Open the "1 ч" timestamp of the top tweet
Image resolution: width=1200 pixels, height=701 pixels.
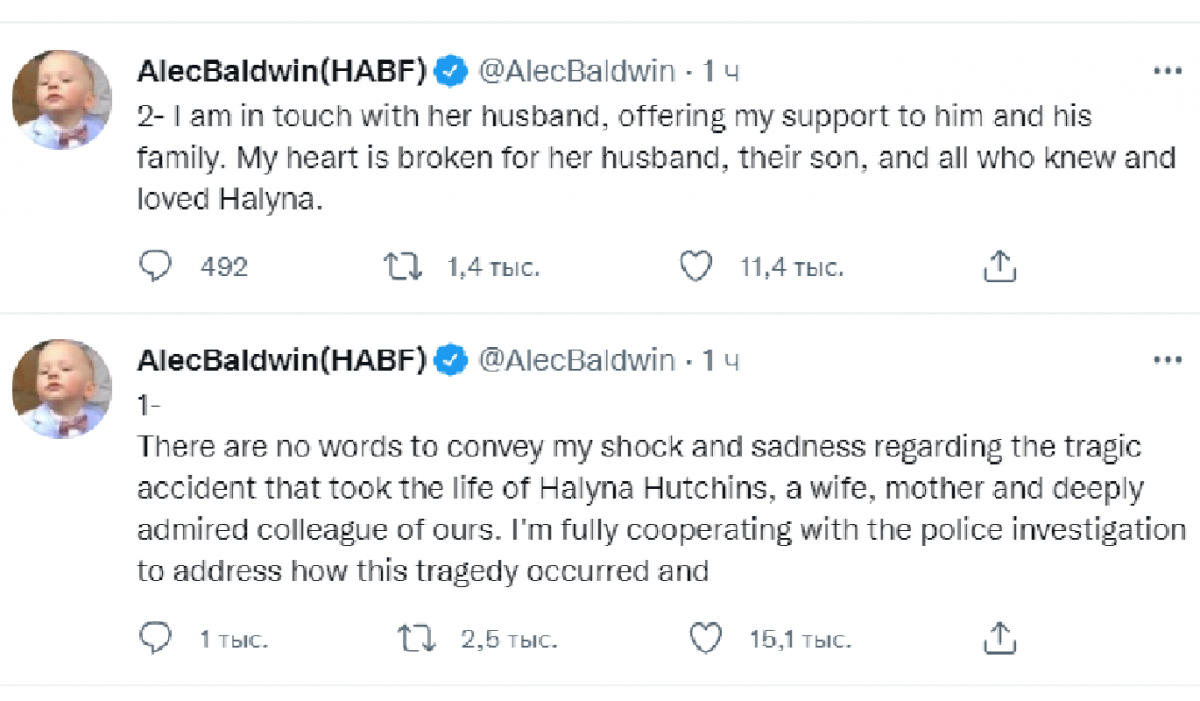pos(720,72)
